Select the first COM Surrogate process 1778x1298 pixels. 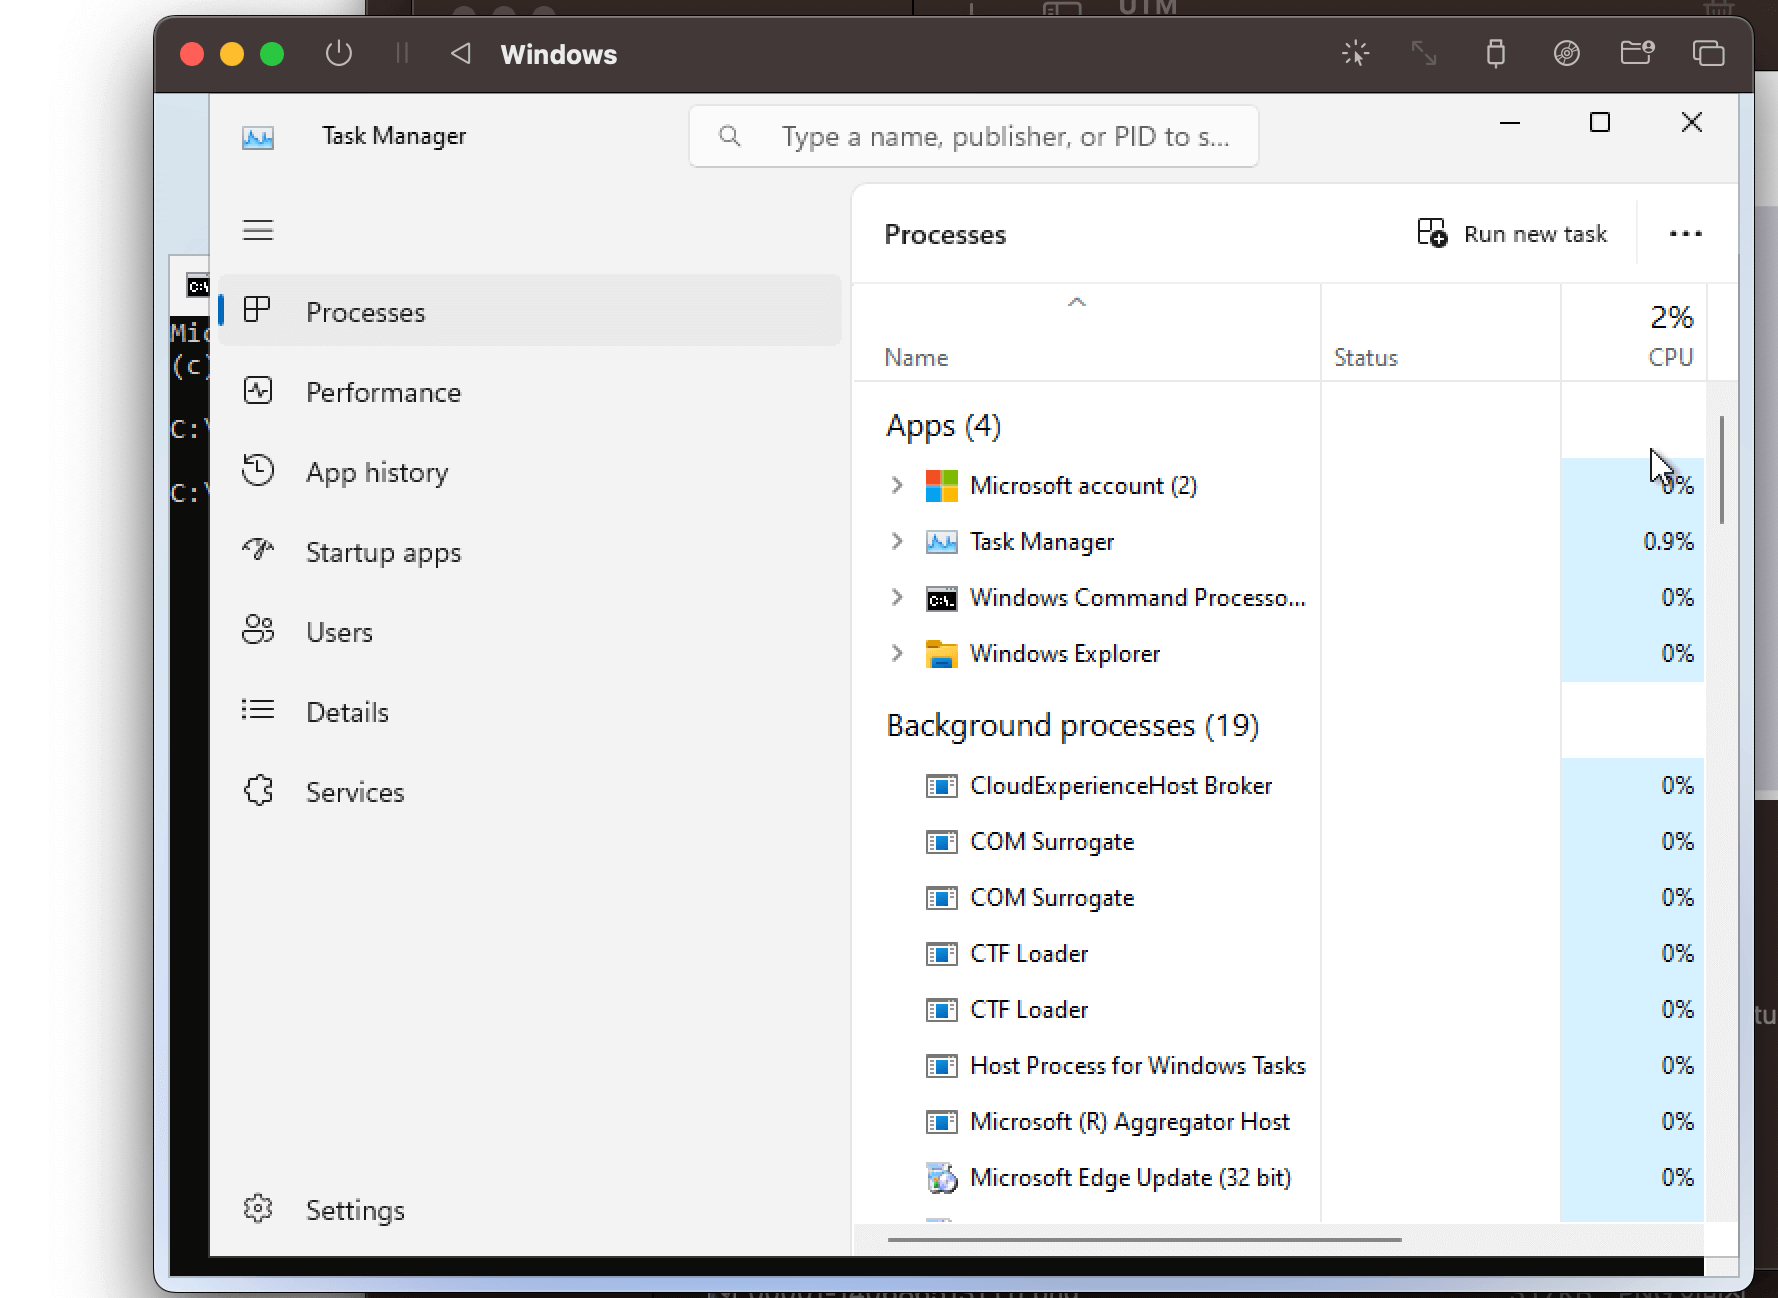pyautogui.click(x=1278, y=842)
